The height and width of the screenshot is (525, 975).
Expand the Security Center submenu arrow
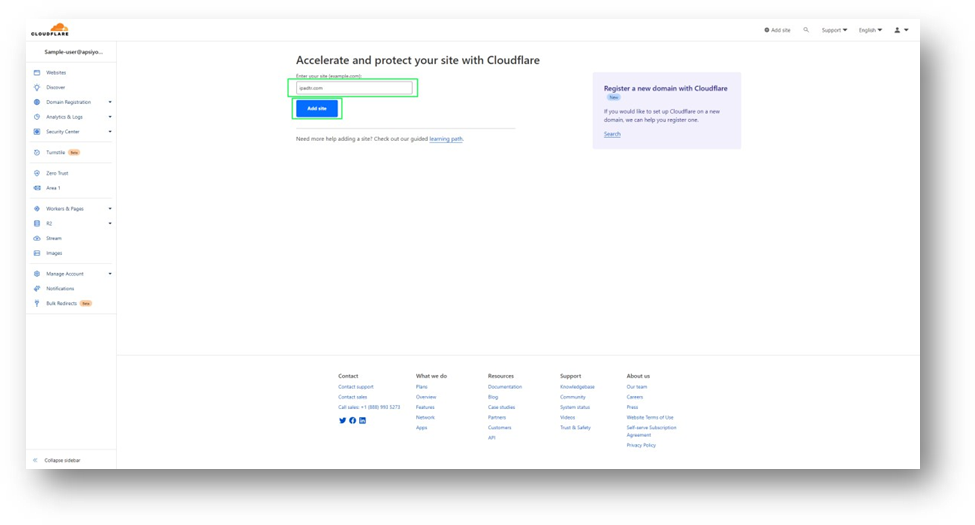110,132
